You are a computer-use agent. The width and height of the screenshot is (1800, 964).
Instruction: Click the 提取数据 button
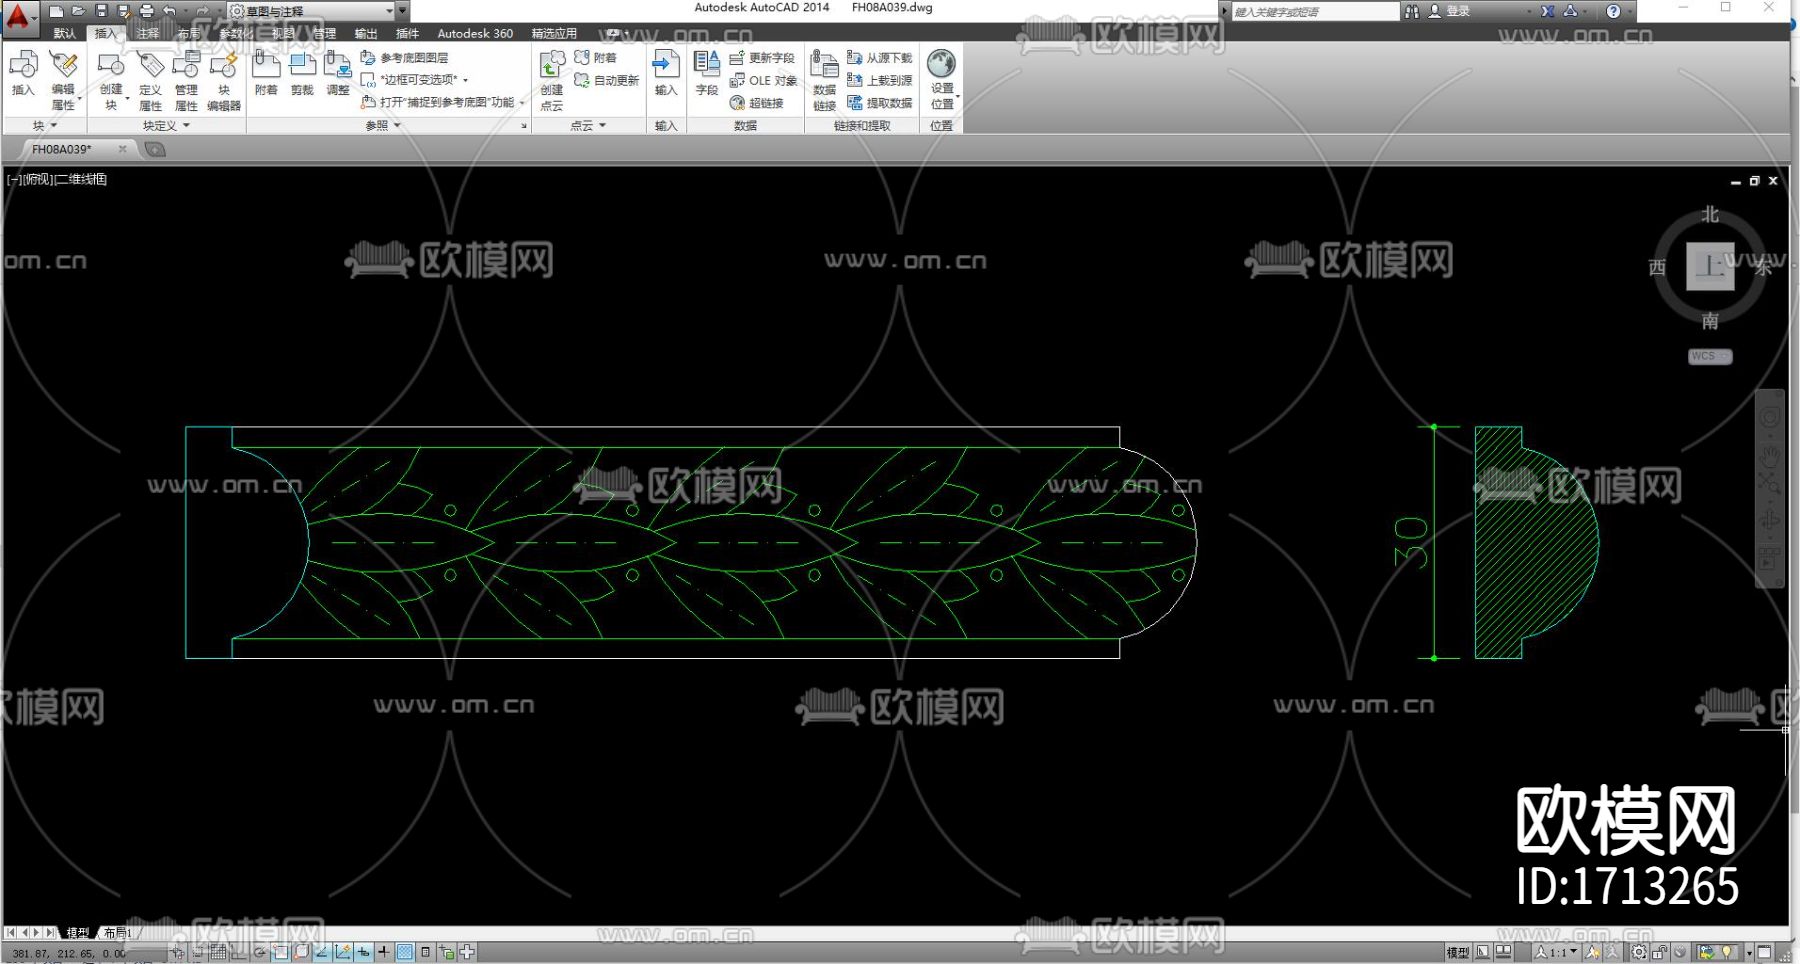pos(880,103)
